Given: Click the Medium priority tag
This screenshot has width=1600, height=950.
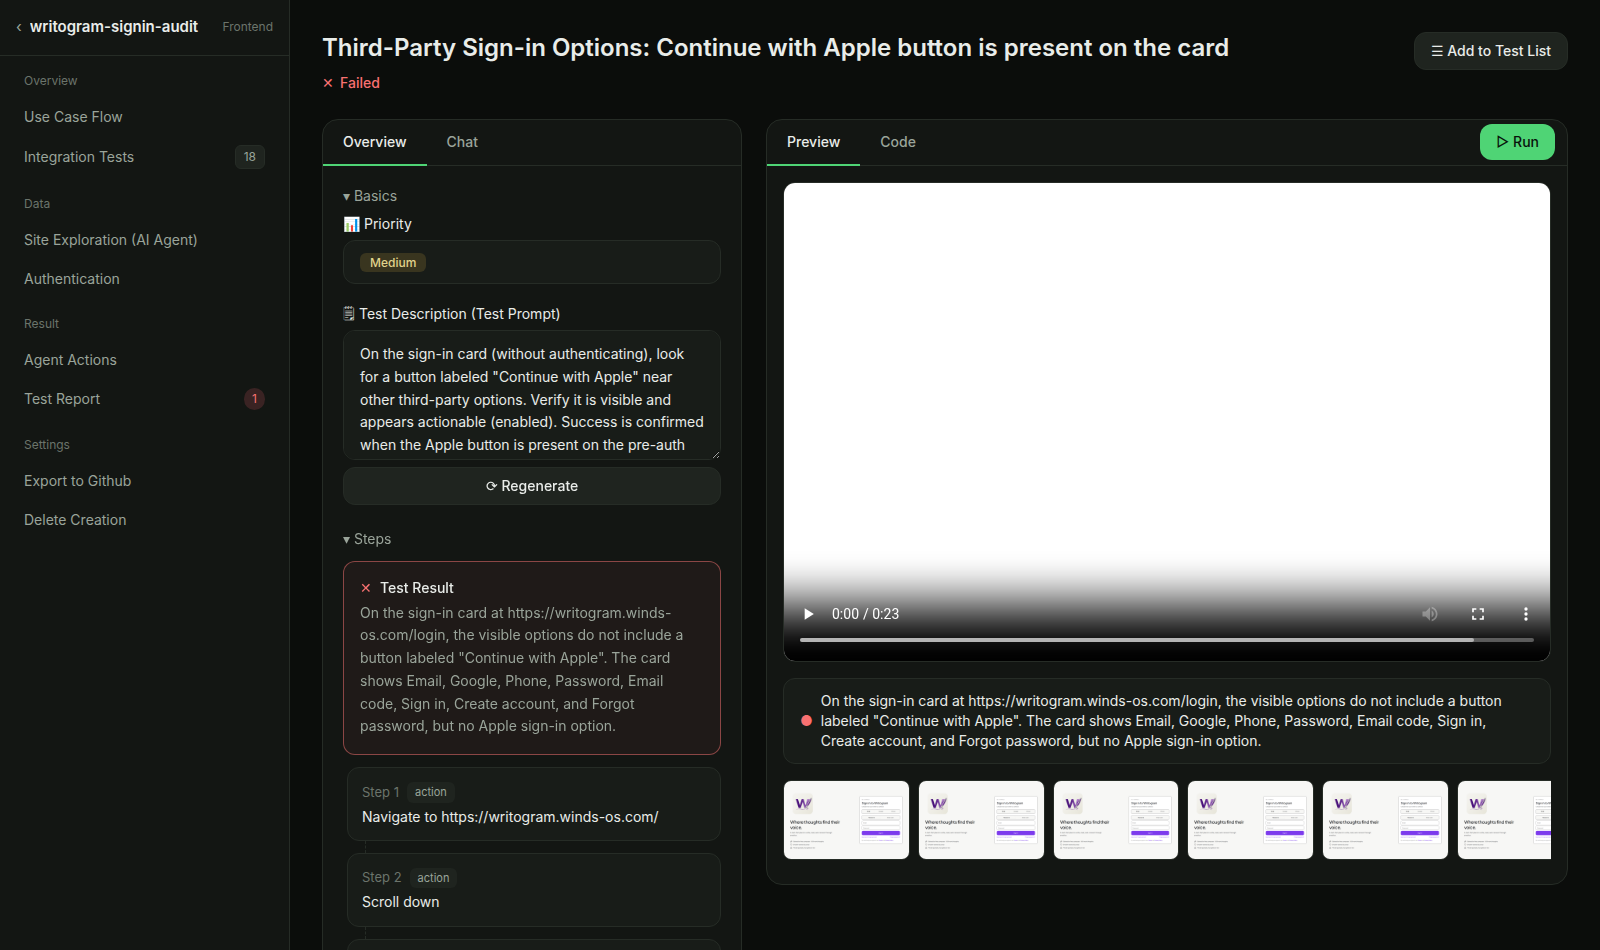Looking at the screenshot, I should point(393,263).
